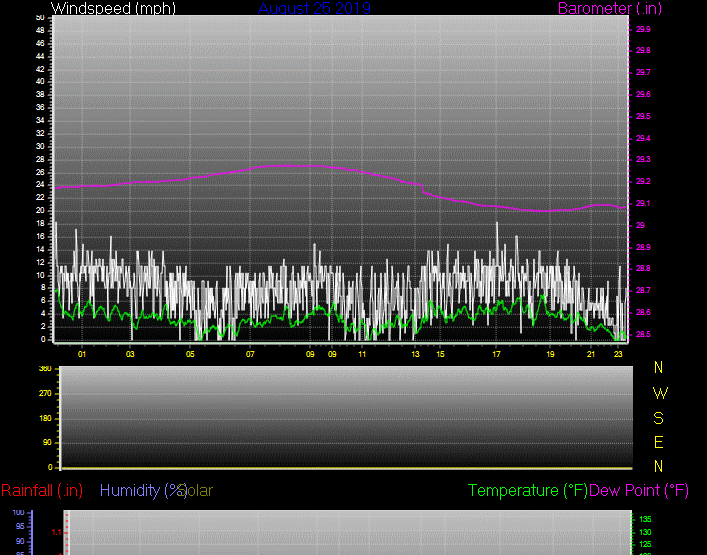The width and height of the screenshot is (707, 555).
Task: Click the red 1.1 rainfall axis value
Action: pos(56,533)
